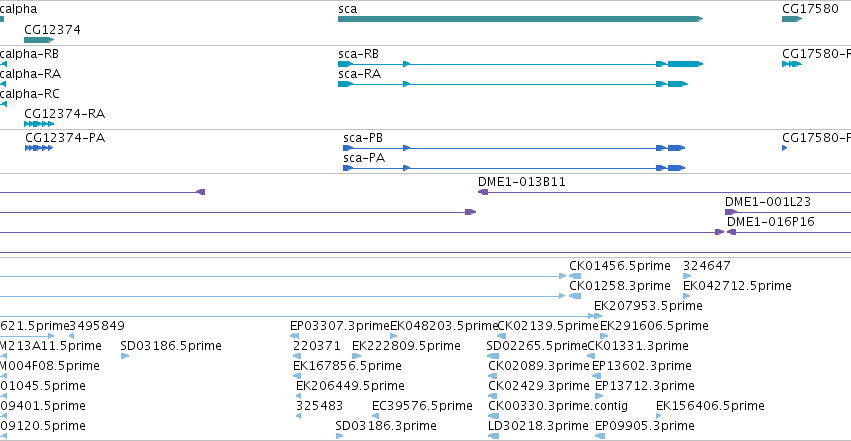Select the EK048203.5prime EST label
Screen dimensions: 851x441
pos(444,326)
